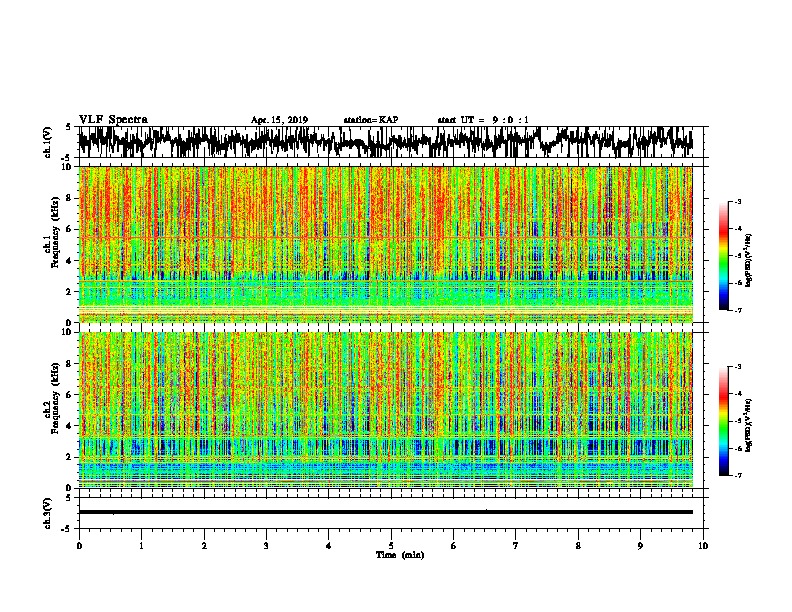Click the time axis end tick label "10"

703,546
